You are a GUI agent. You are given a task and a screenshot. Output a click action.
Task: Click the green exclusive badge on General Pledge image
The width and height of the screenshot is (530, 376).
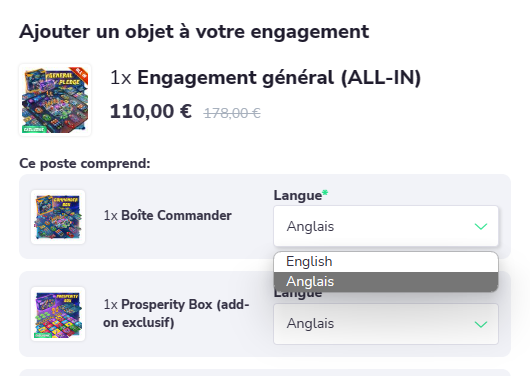pyautogui.click(x=34, y=129)
